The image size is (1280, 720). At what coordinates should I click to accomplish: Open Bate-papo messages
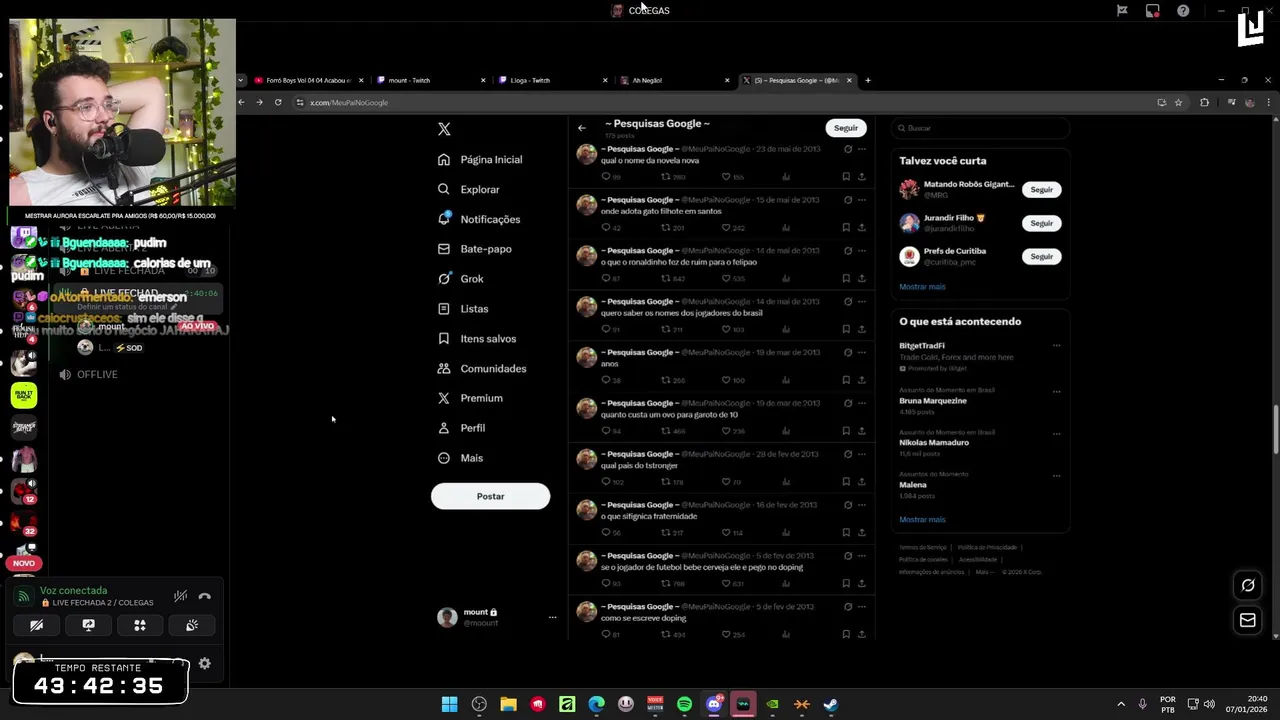pyautogui.click(x=474, y=249)
